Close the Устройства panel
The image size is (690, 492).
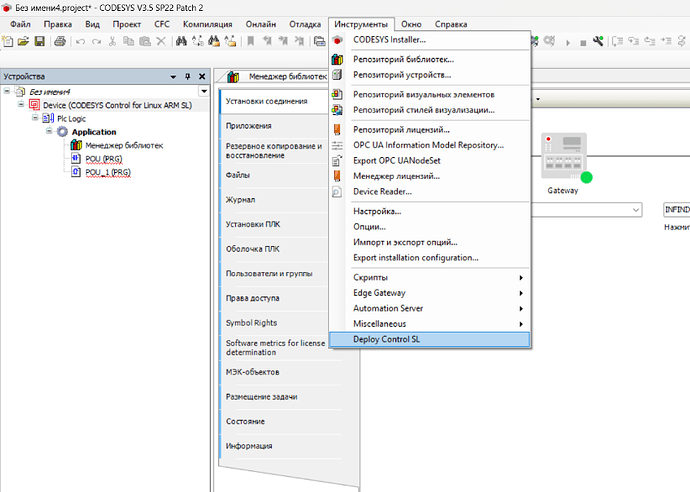click(202, 77)
